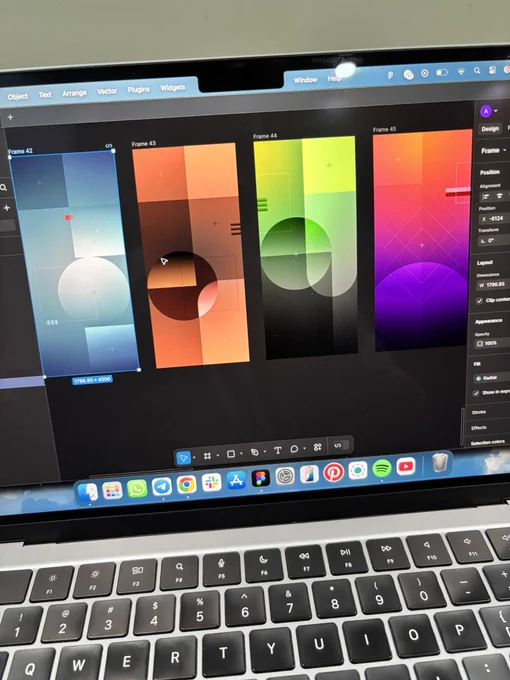Open Spotify from the Dock
This screenshot has width=510, height=680.
(x=382, y=468)
